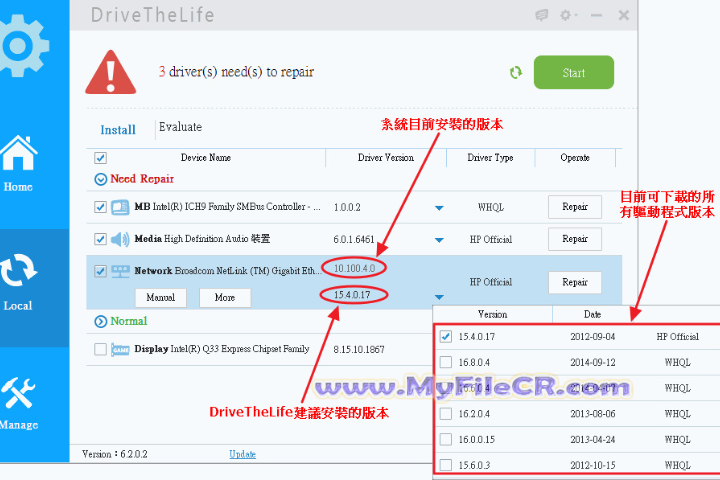Viewport: 720px width, 480px height.
Task: Click the More button under Network driver
Action: tap(225, 298)
